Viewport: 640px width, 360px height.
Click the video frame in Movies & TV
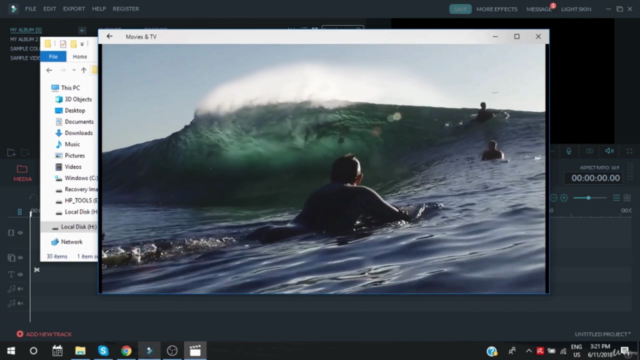323,169
